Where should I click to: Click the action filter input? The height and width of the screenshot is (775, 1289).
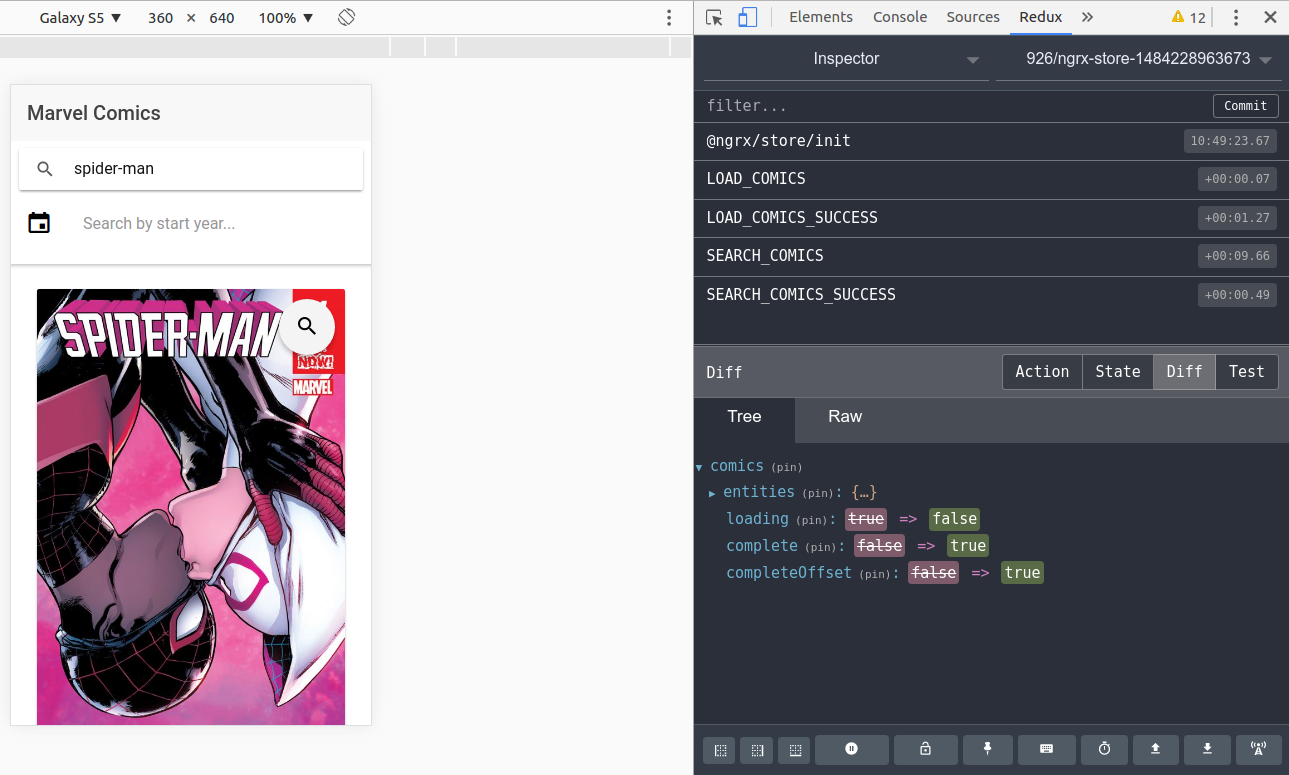[953, 106]
